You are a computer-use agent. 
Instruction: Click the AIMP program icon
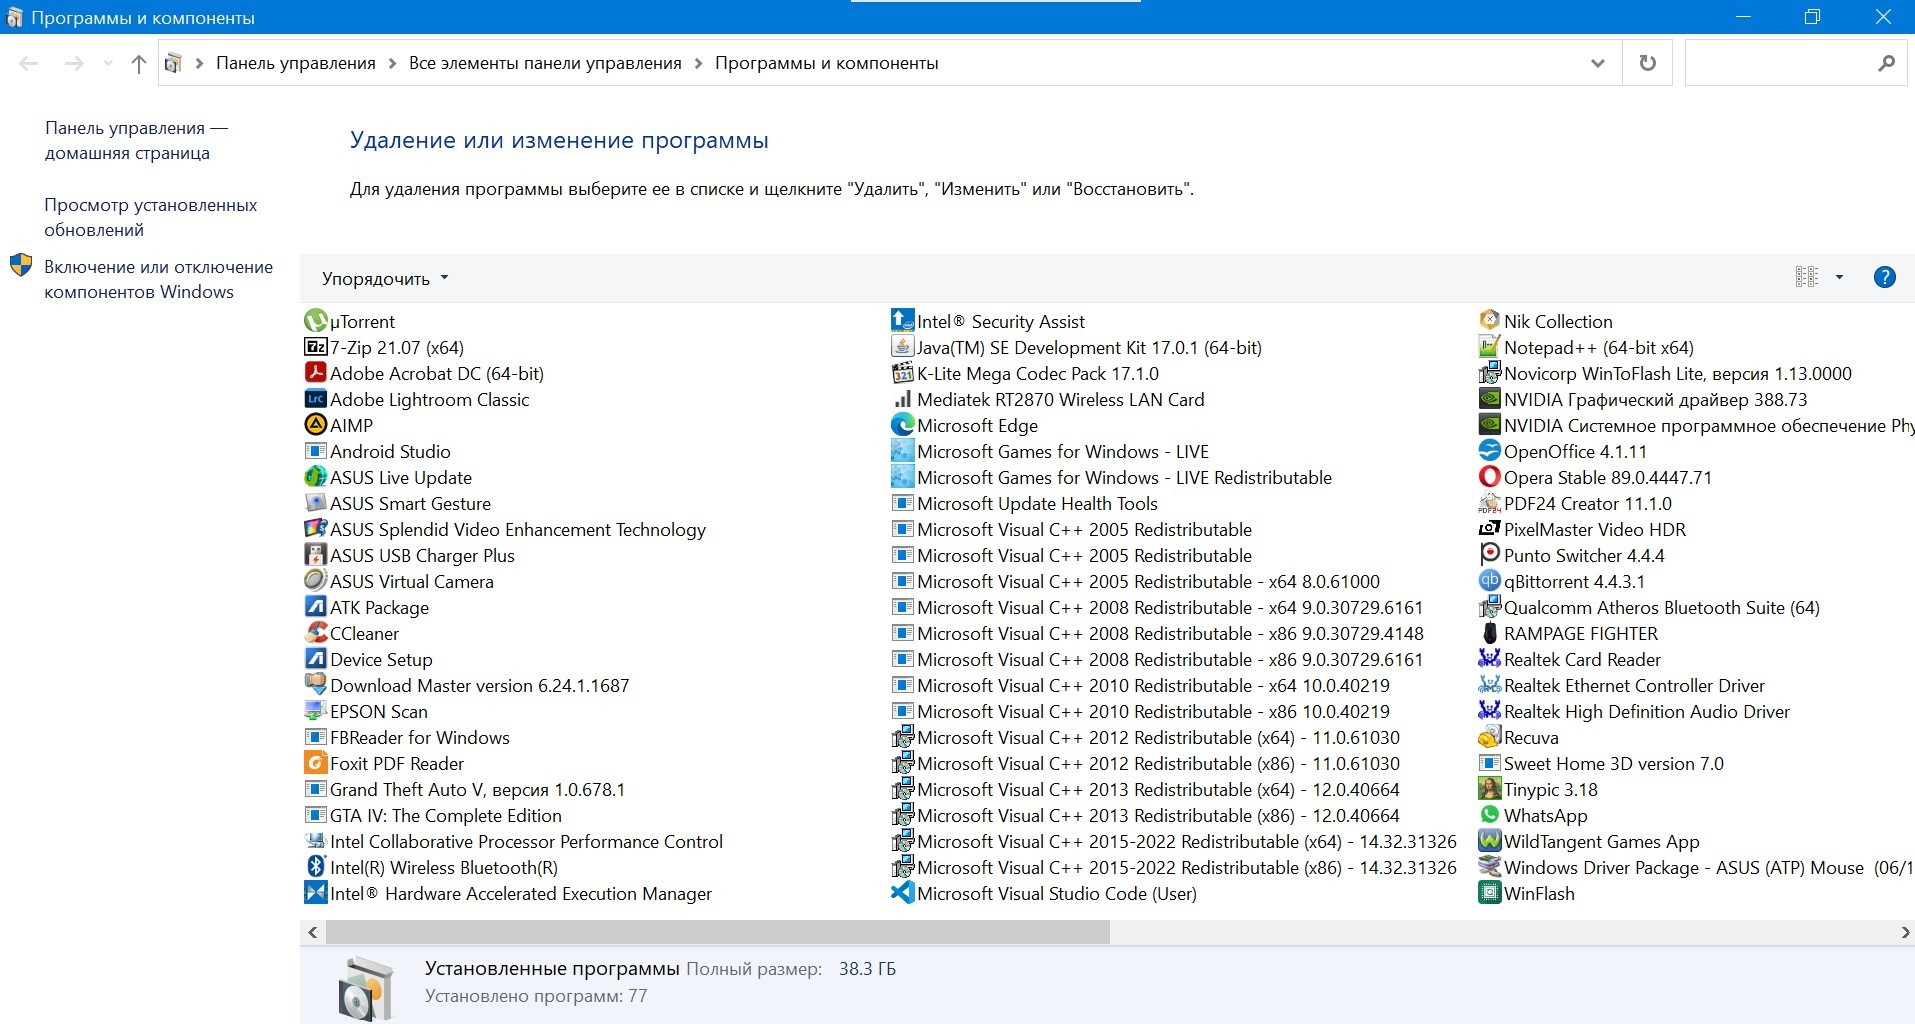tap(315, 425)
